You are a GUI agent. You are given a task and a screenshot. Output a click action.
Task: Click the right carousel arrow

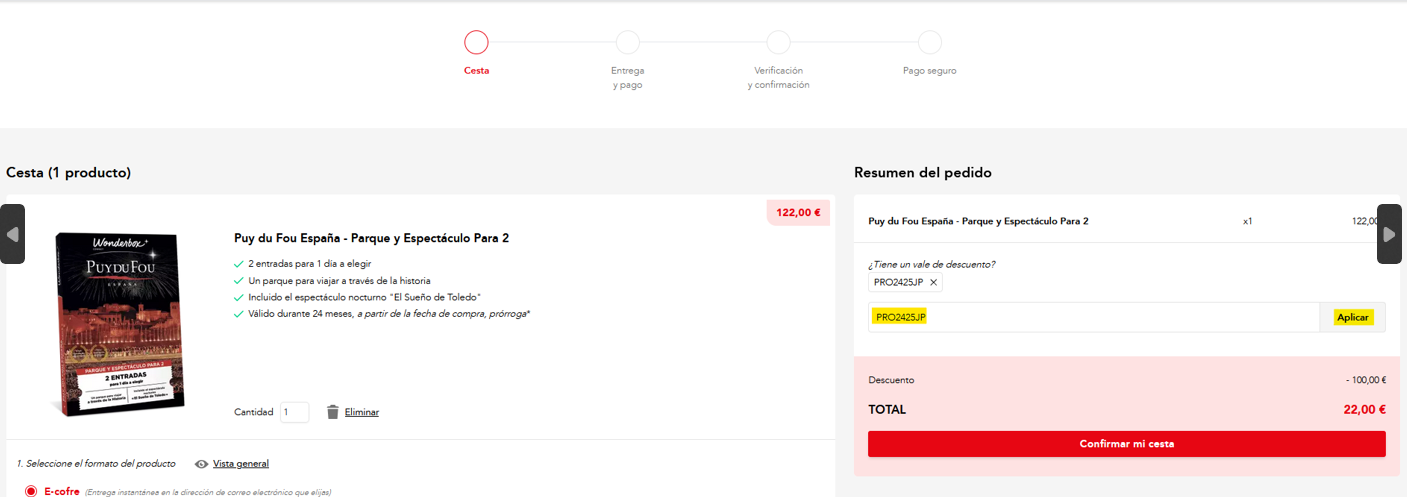[x=1389, y=234]
